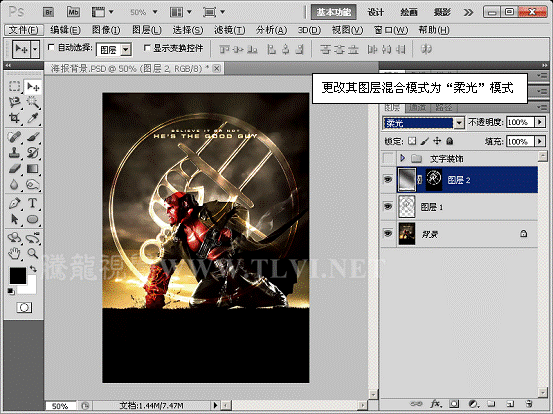This screenshot has width=553, height=414.
Task: Select the 3D Camera Orbit tool
Action: point(33,238)
